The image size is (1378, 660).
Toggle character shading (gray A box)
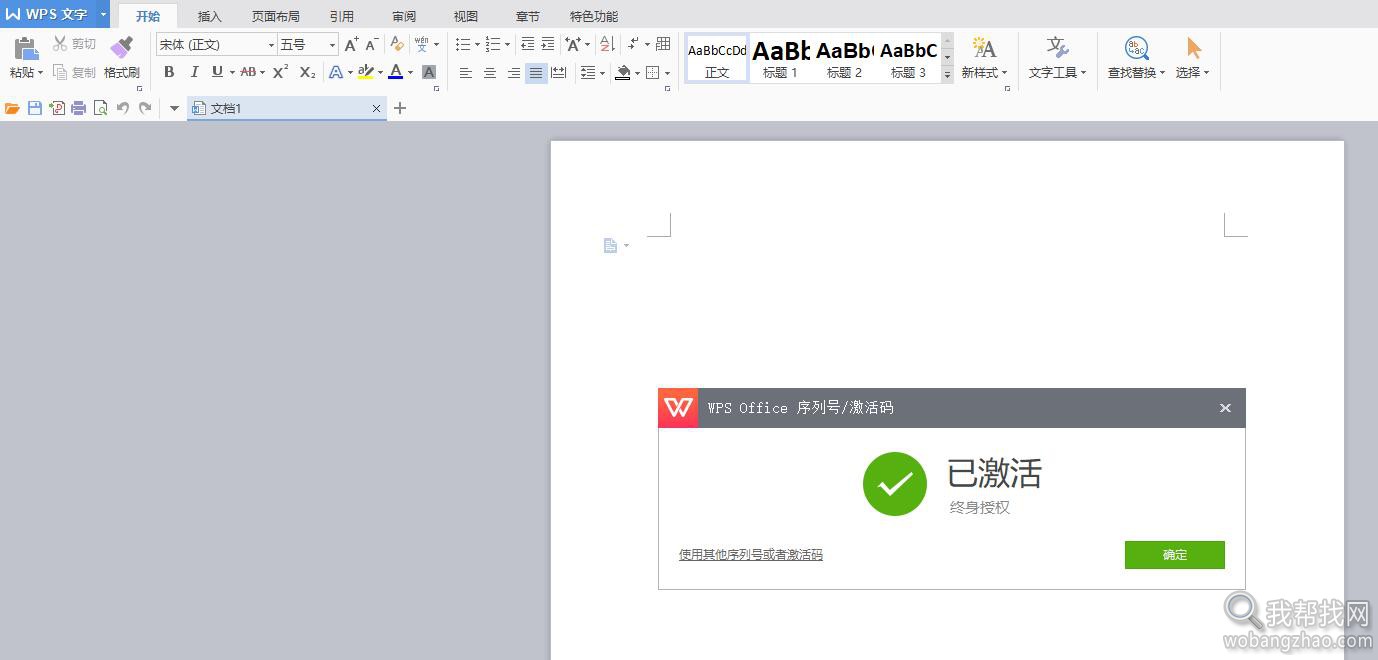coord(429,72)
